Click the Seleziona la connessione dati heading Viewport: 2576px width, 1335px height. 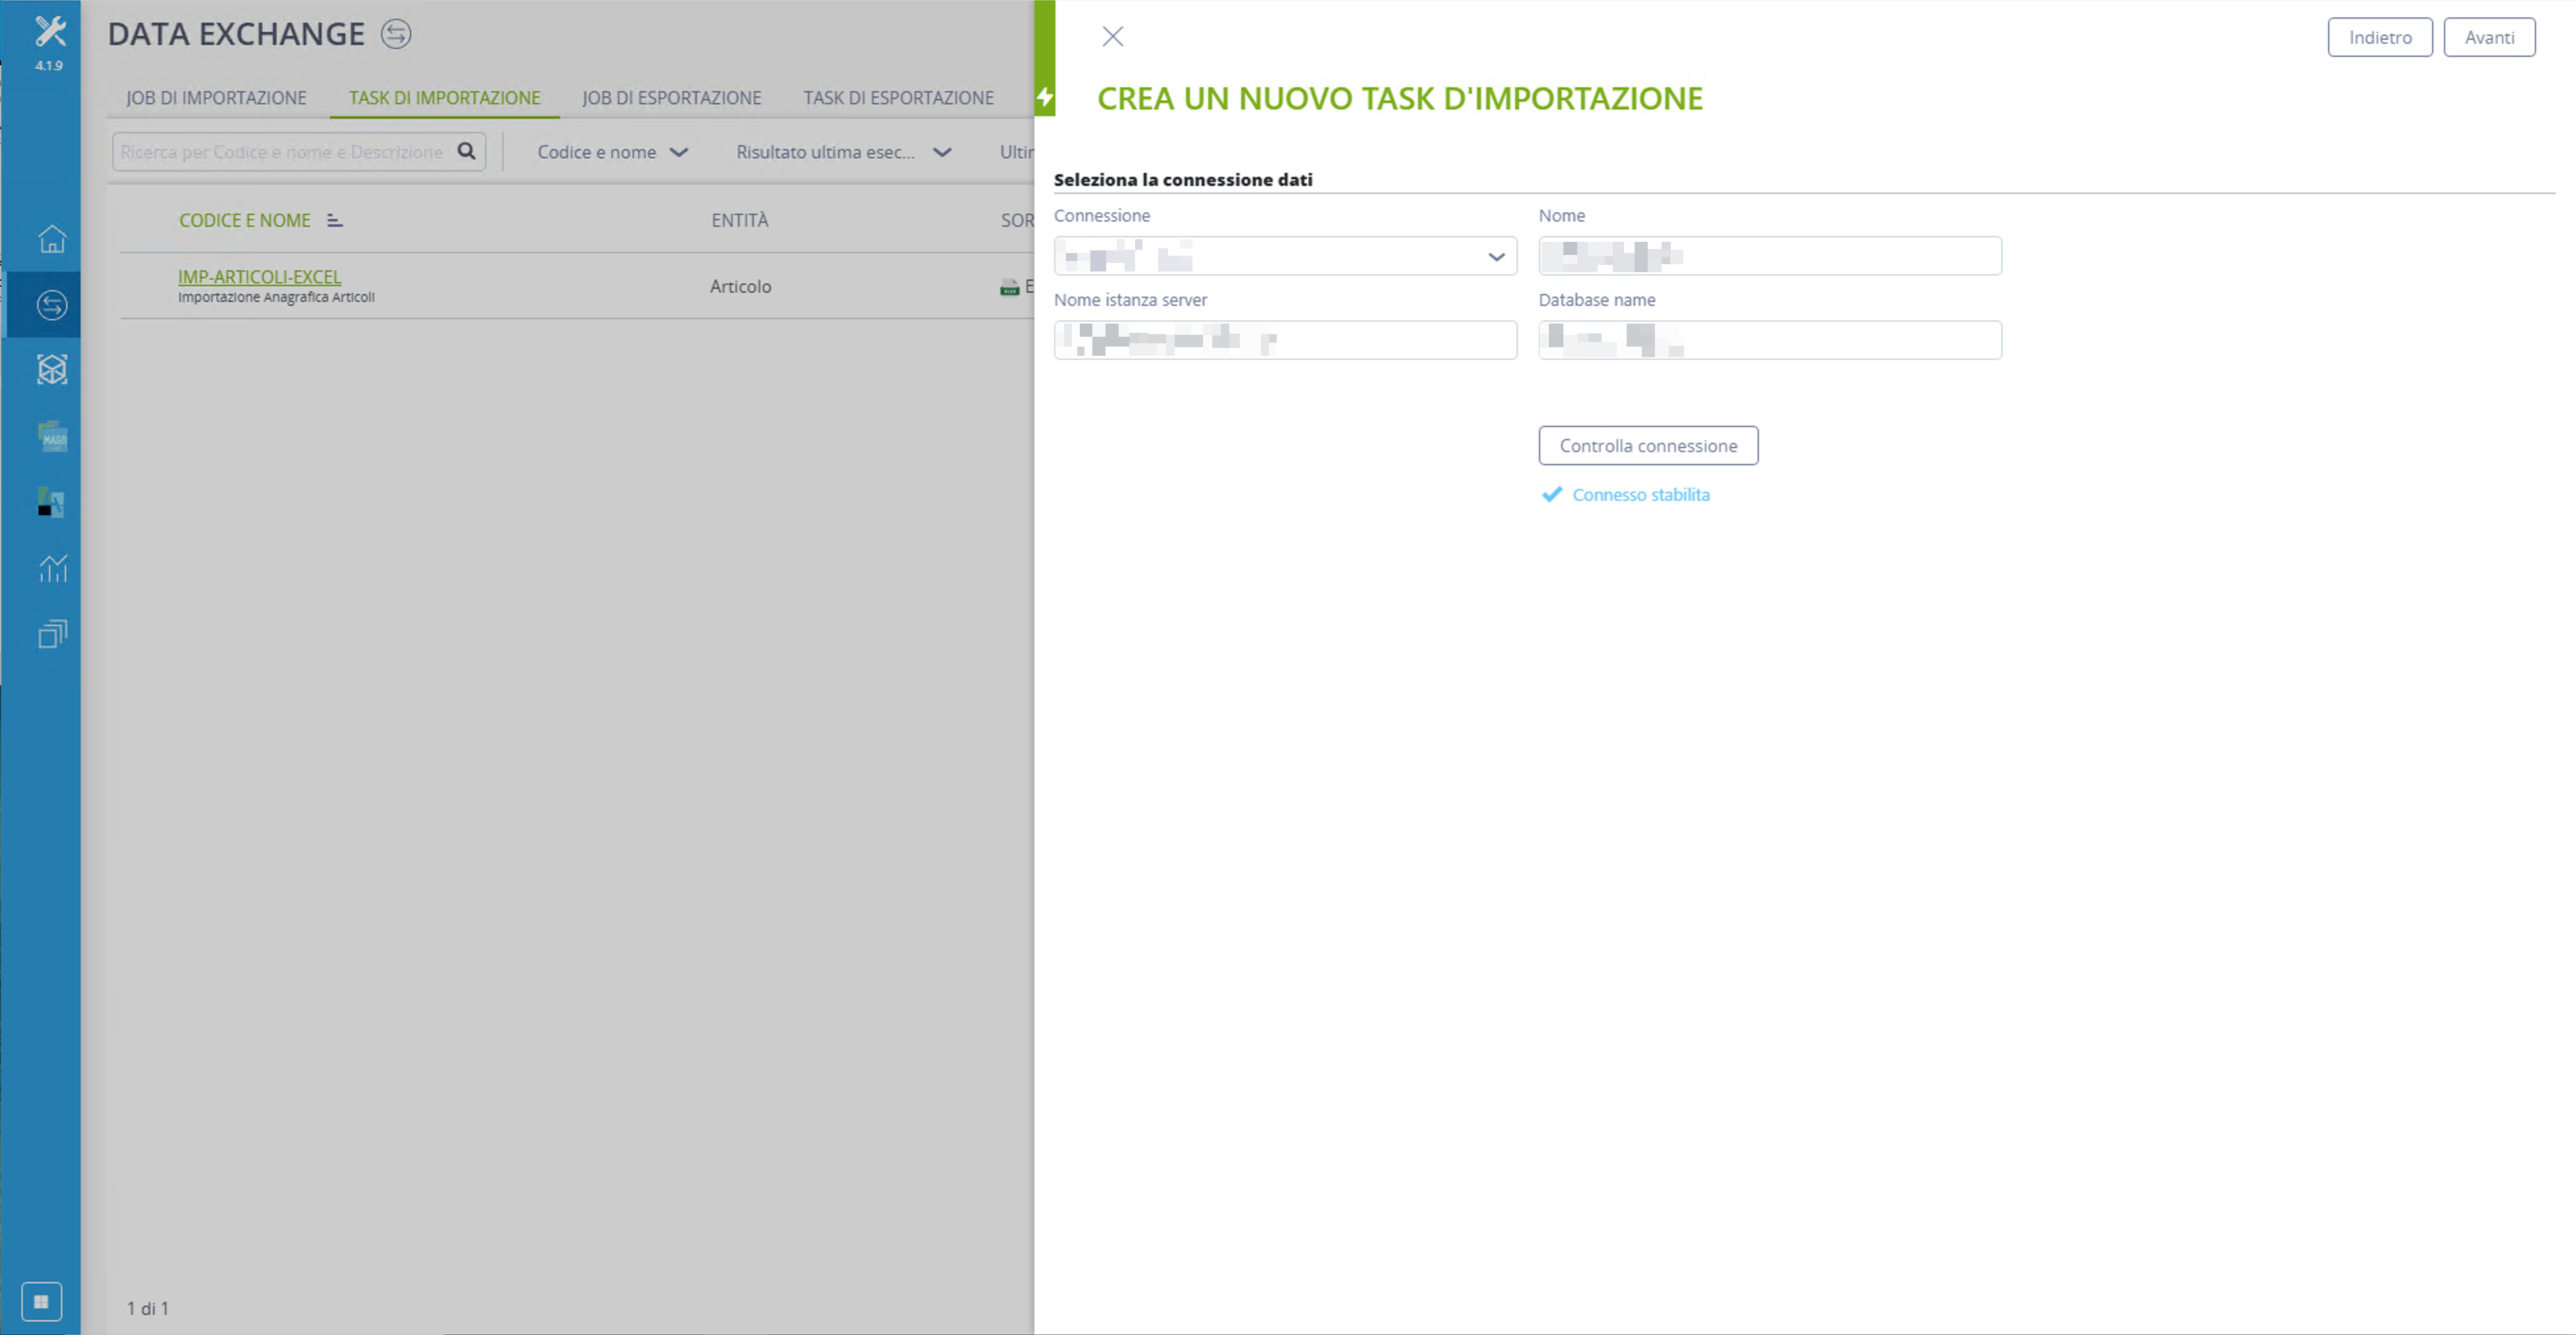tap(1183, 179)
